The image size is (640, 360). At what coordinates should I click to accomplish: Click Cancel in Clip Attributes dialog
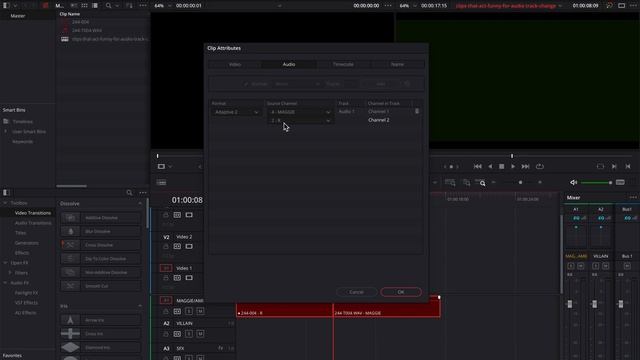click(x=356, y=292)
